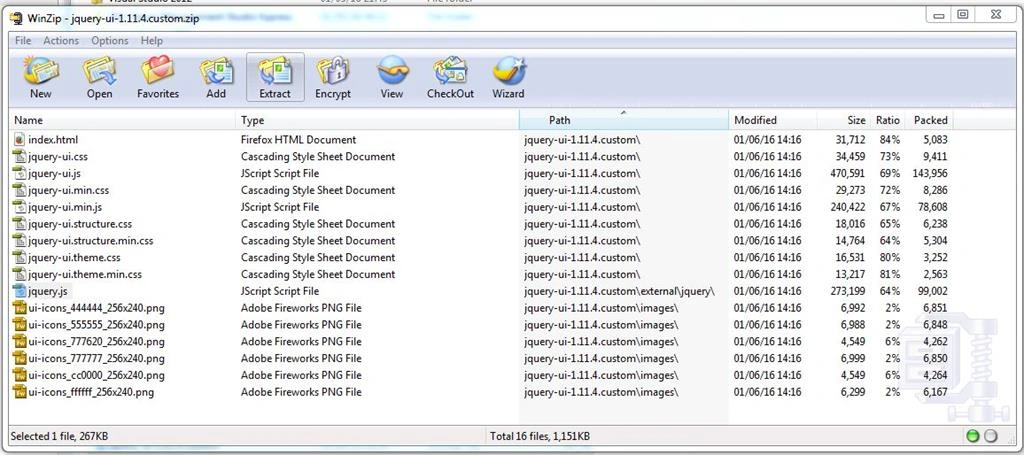Click Firefox HTML Document type cell
Image resolution: width=1024 pixels, height=455 pixels.
[298, 140]
